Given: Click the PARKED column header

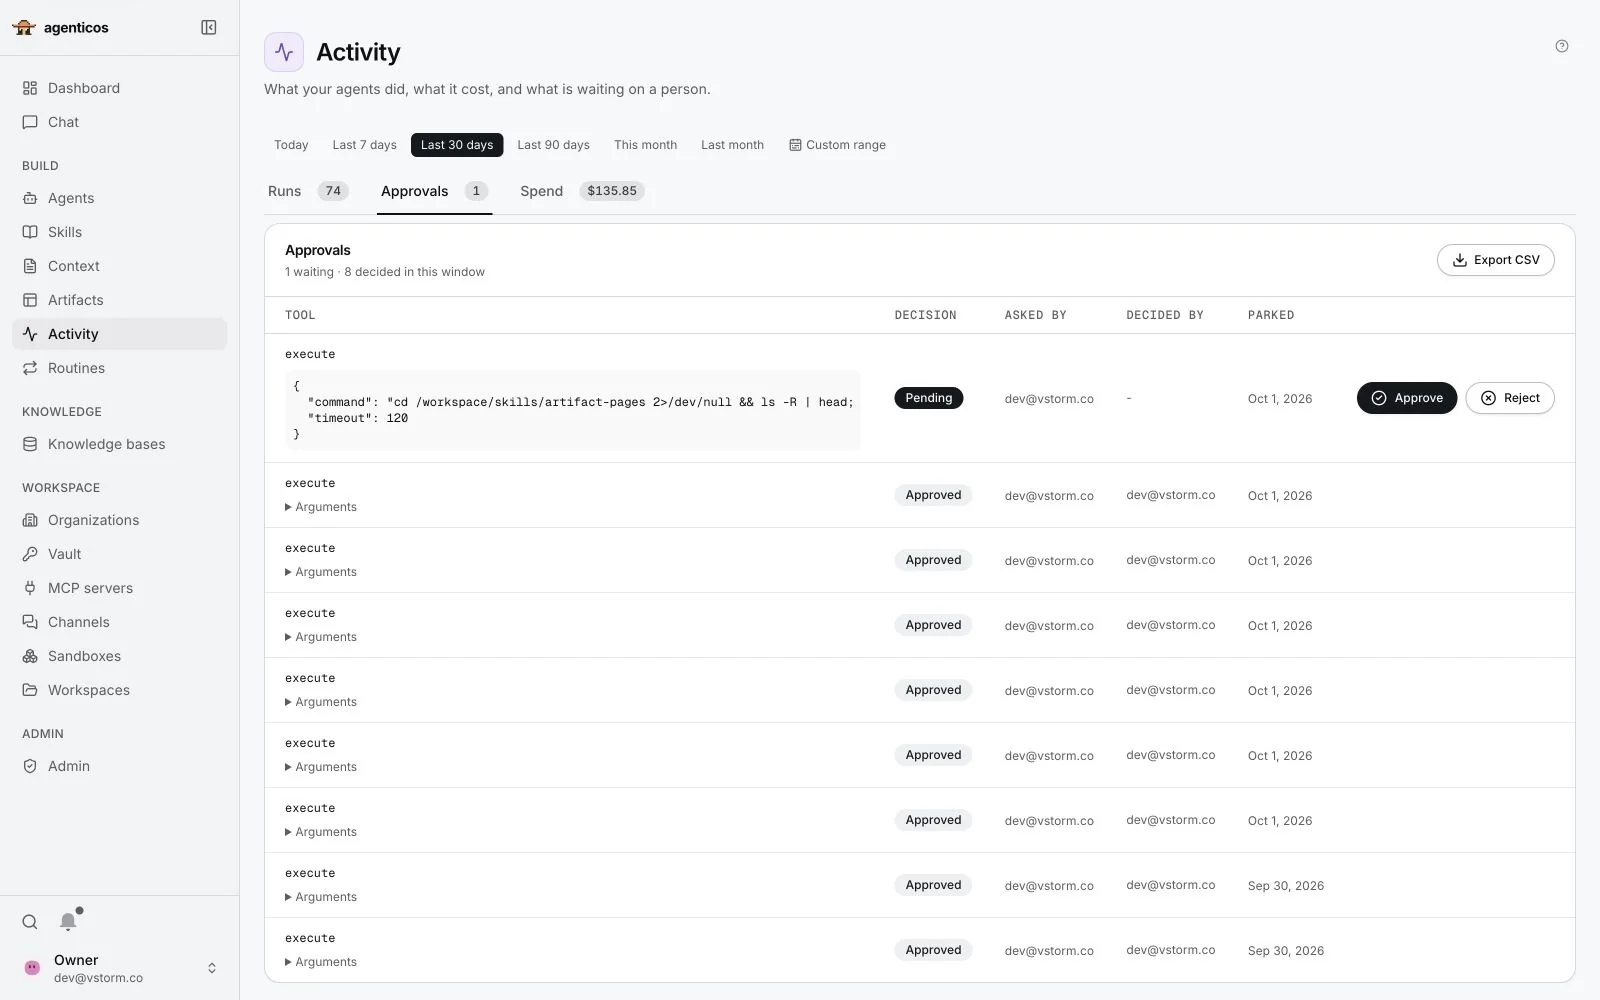Looking at the screenshot, I should (x=1271, y=315).
